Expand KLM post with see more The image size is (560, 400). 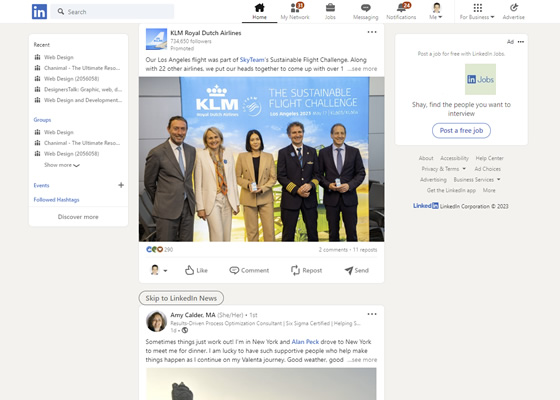pos(363,69)
